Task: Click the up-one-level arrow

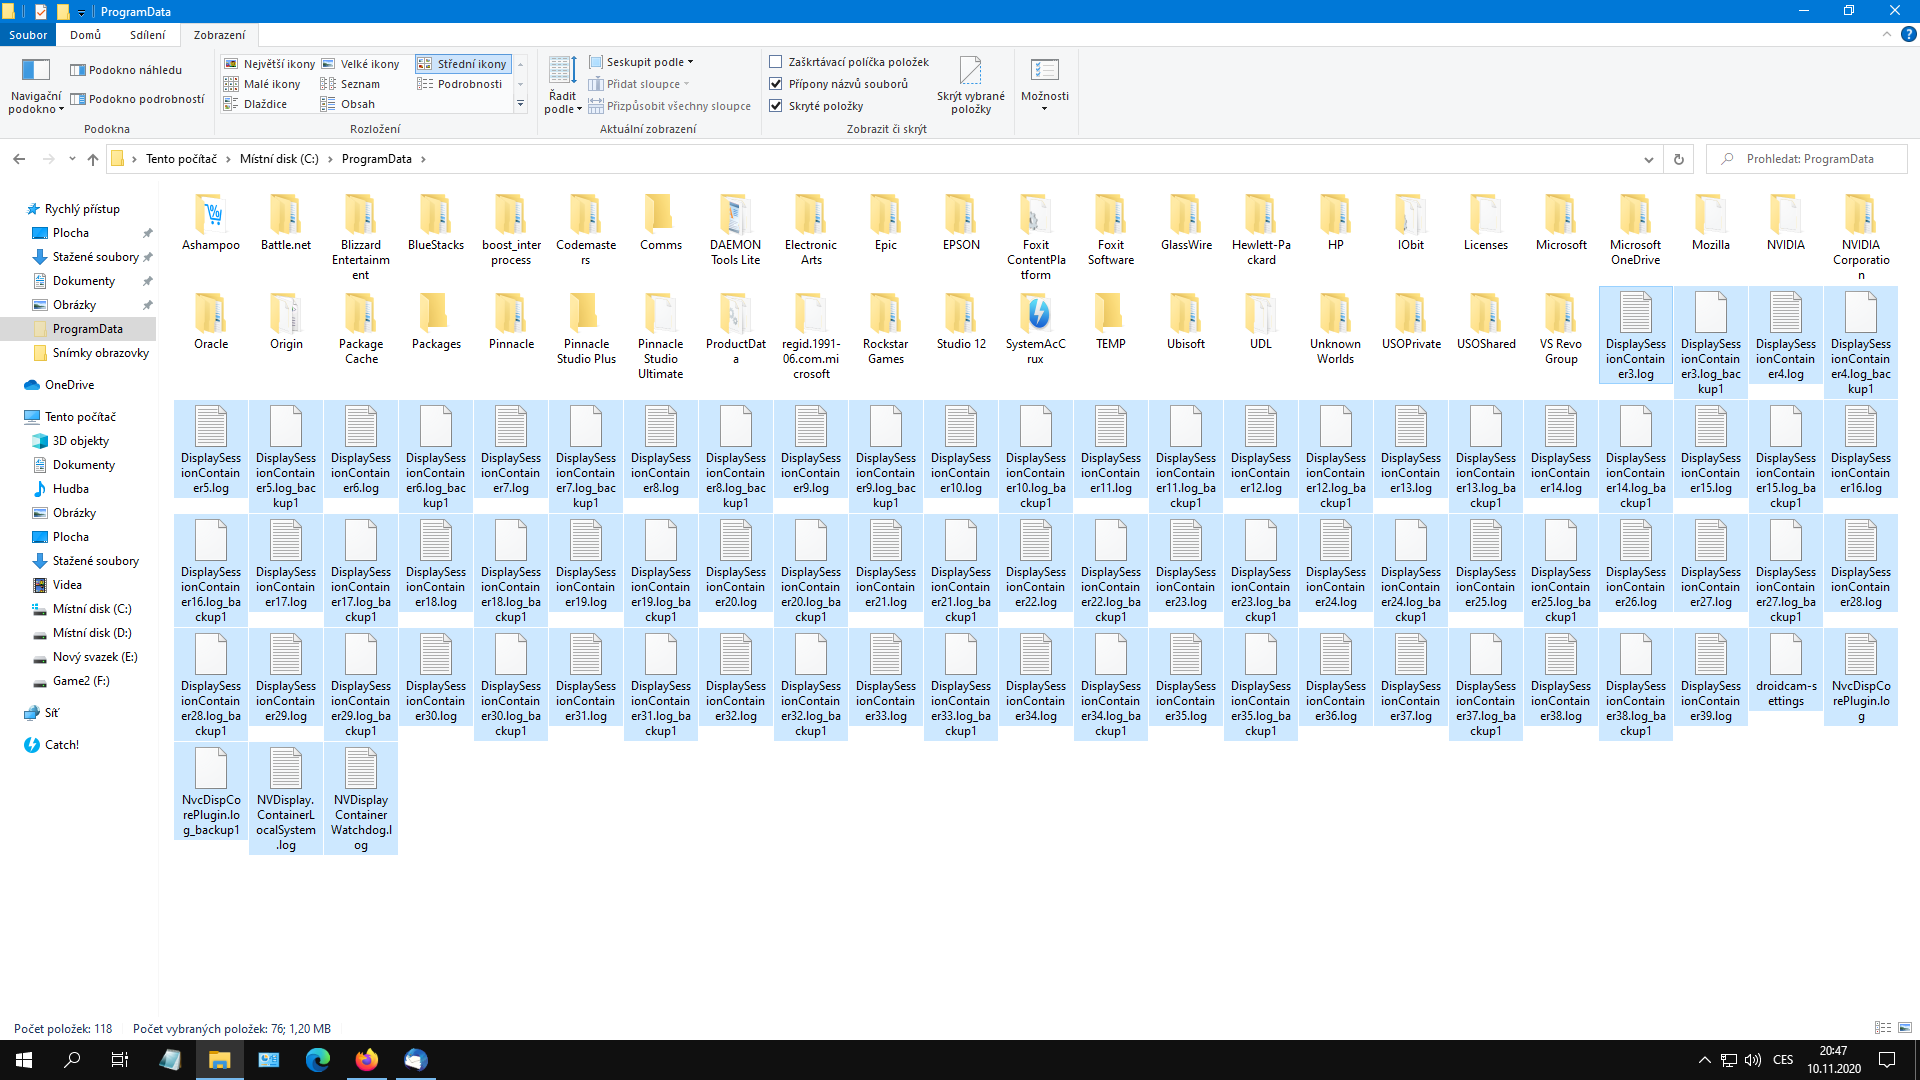Action: coord(93,159)
